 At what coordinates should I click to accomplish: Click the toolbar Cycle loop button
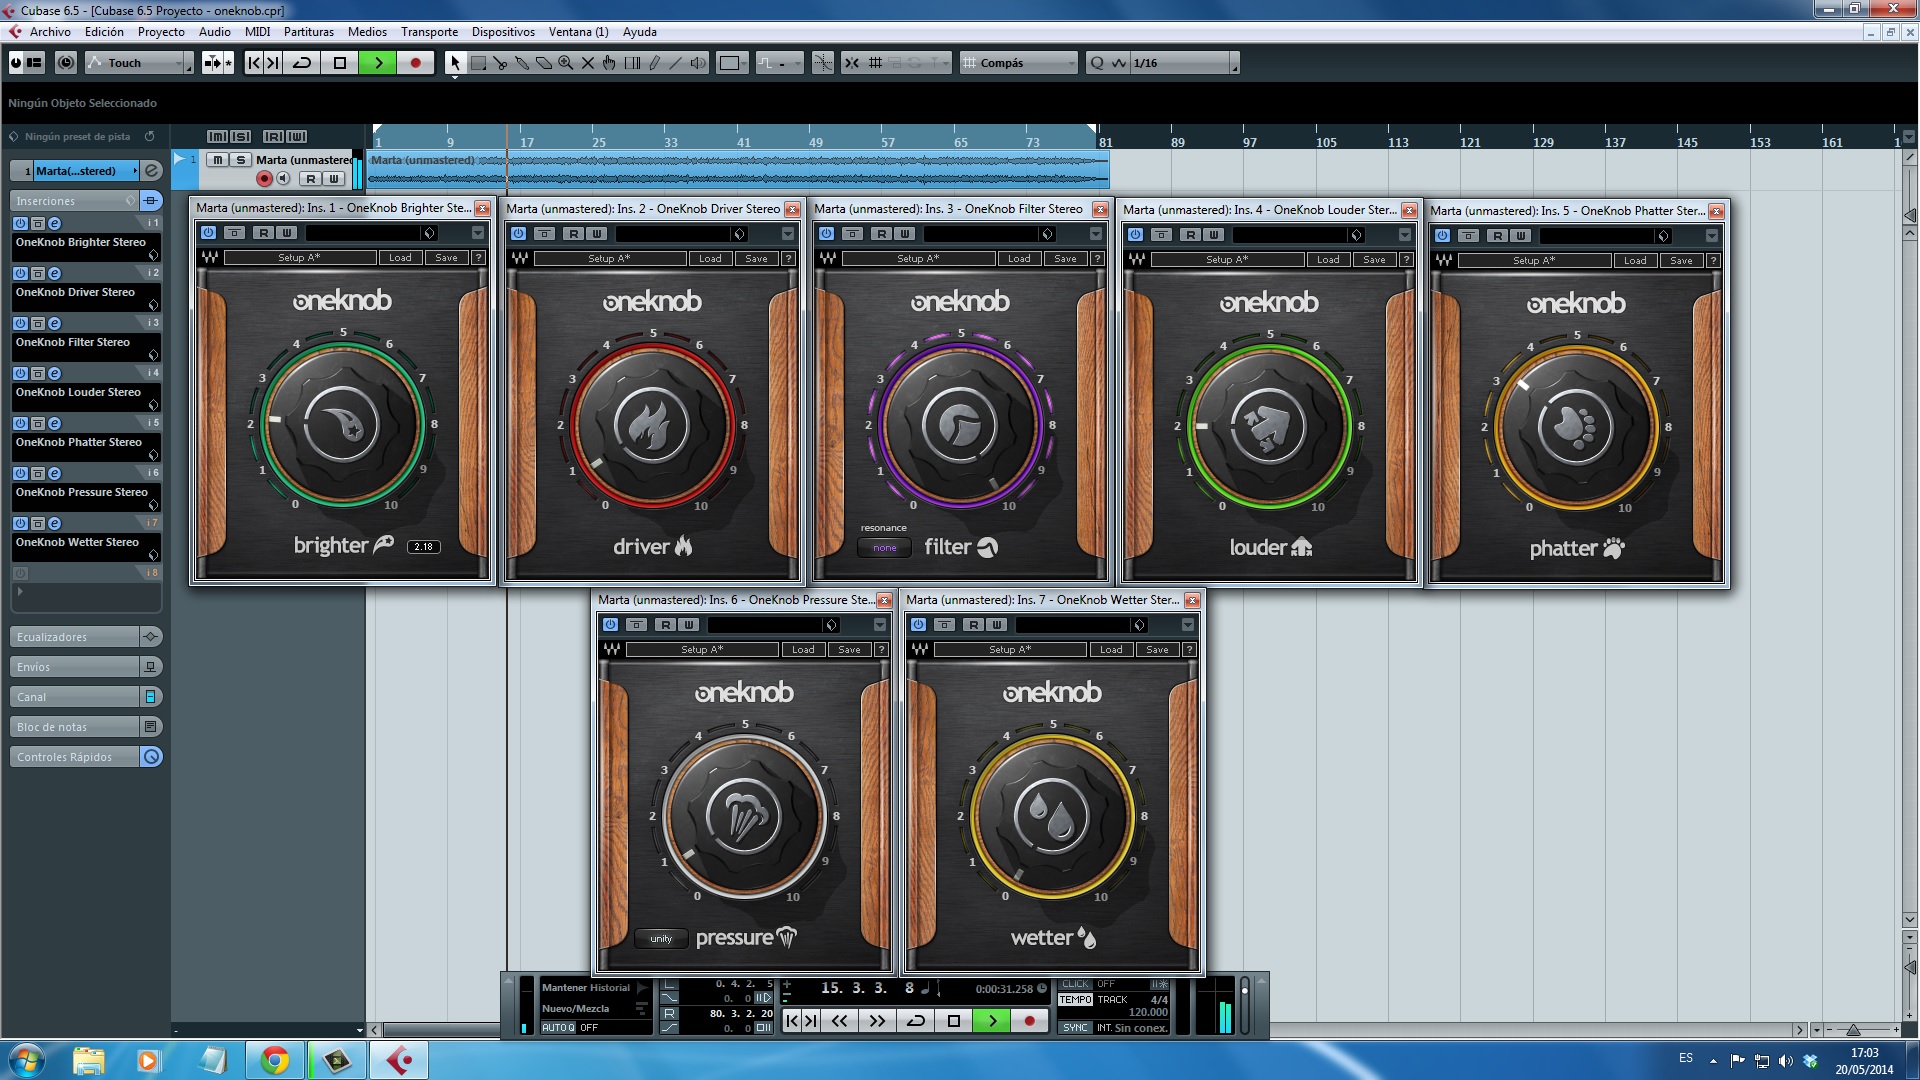[x=301, y=63]
